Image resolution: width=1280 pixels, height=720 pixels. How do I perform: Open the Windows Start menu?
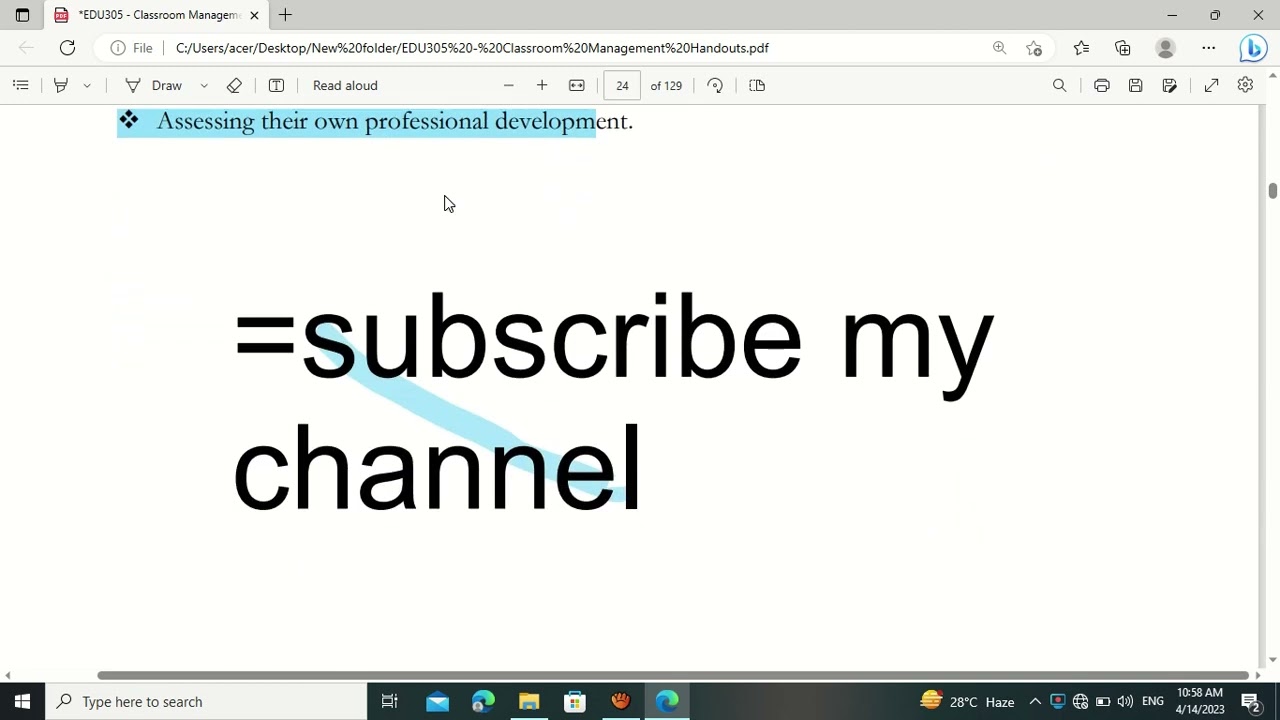(x=22, y=701)
